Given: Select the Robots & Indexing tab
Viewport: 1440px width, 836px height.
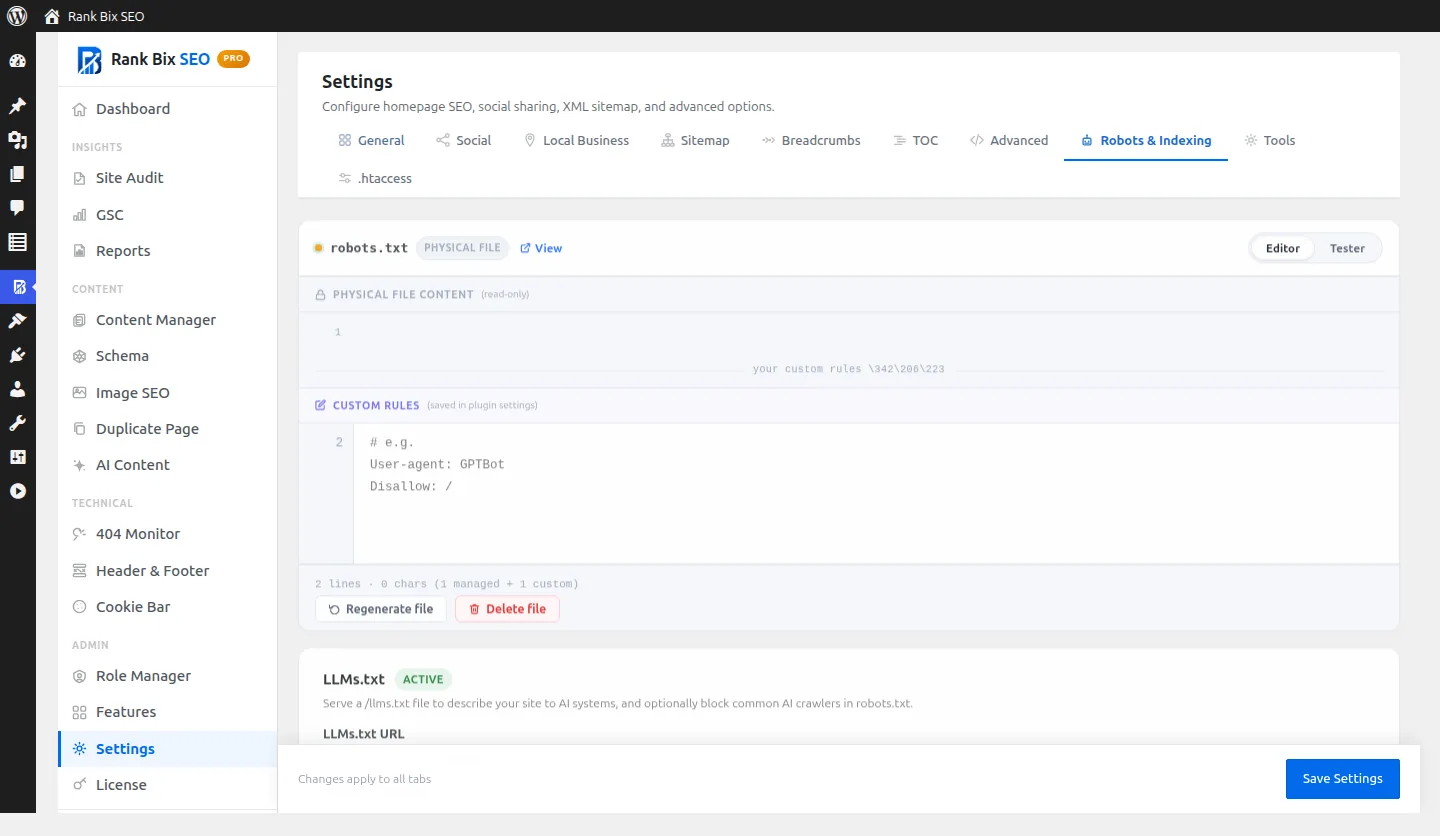Looking at the screenshot, I should coord(1146,141).
